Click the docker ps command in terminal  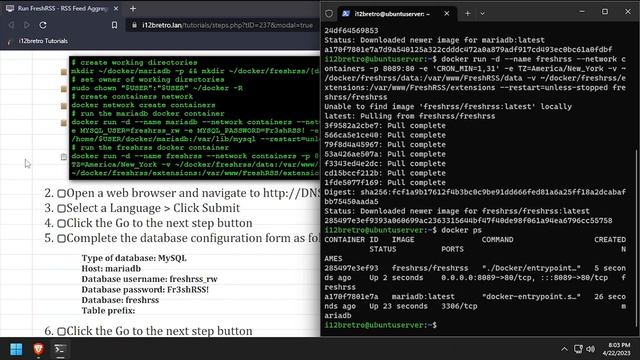point(461,230)
